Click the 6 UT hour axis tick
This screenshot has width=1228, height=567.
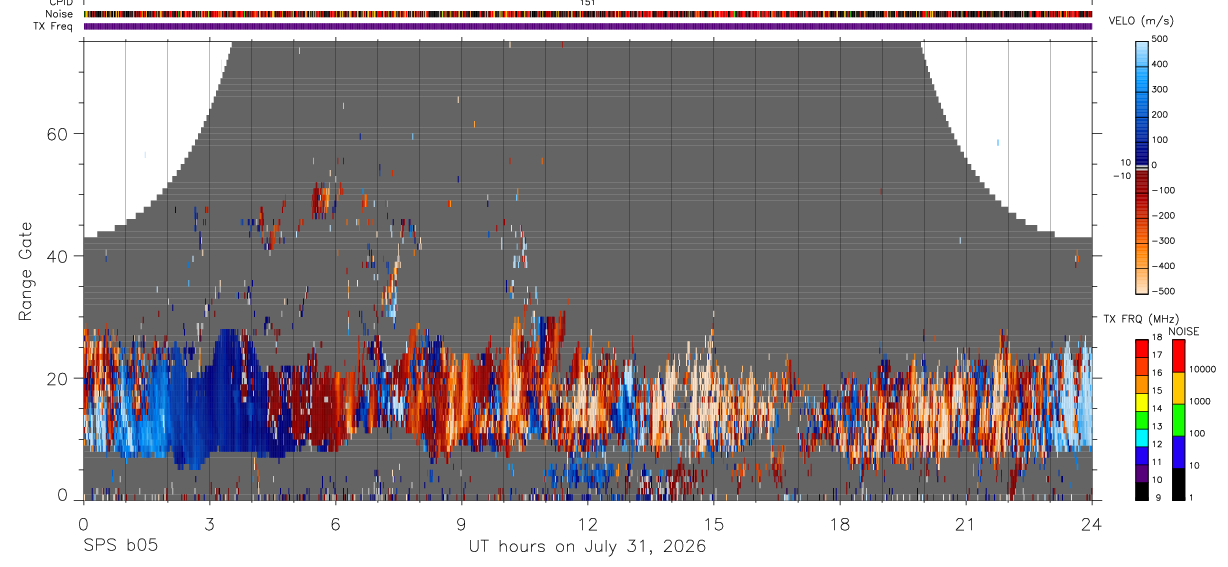click(x=336, y=522)
